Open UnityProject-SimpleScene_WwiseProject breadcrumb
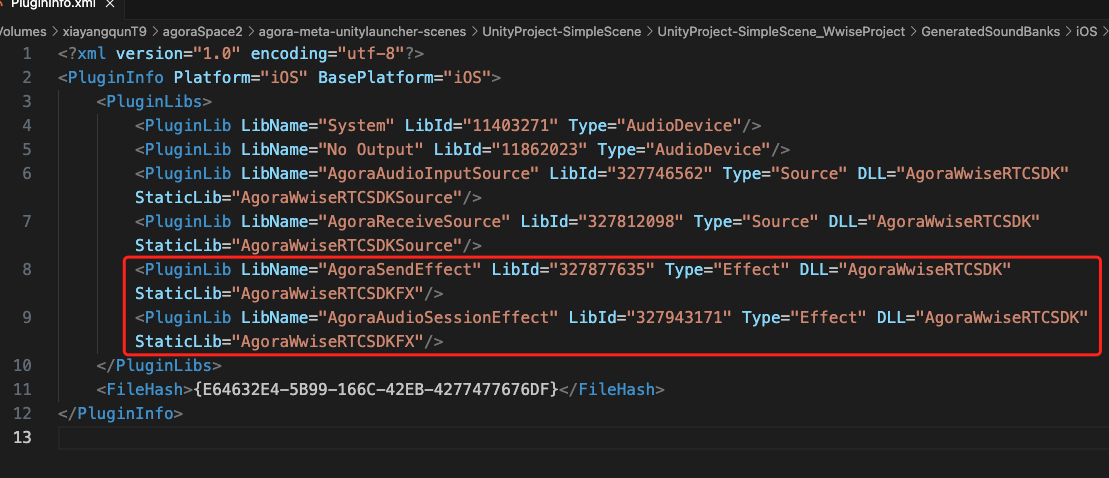 click(781, 31)
